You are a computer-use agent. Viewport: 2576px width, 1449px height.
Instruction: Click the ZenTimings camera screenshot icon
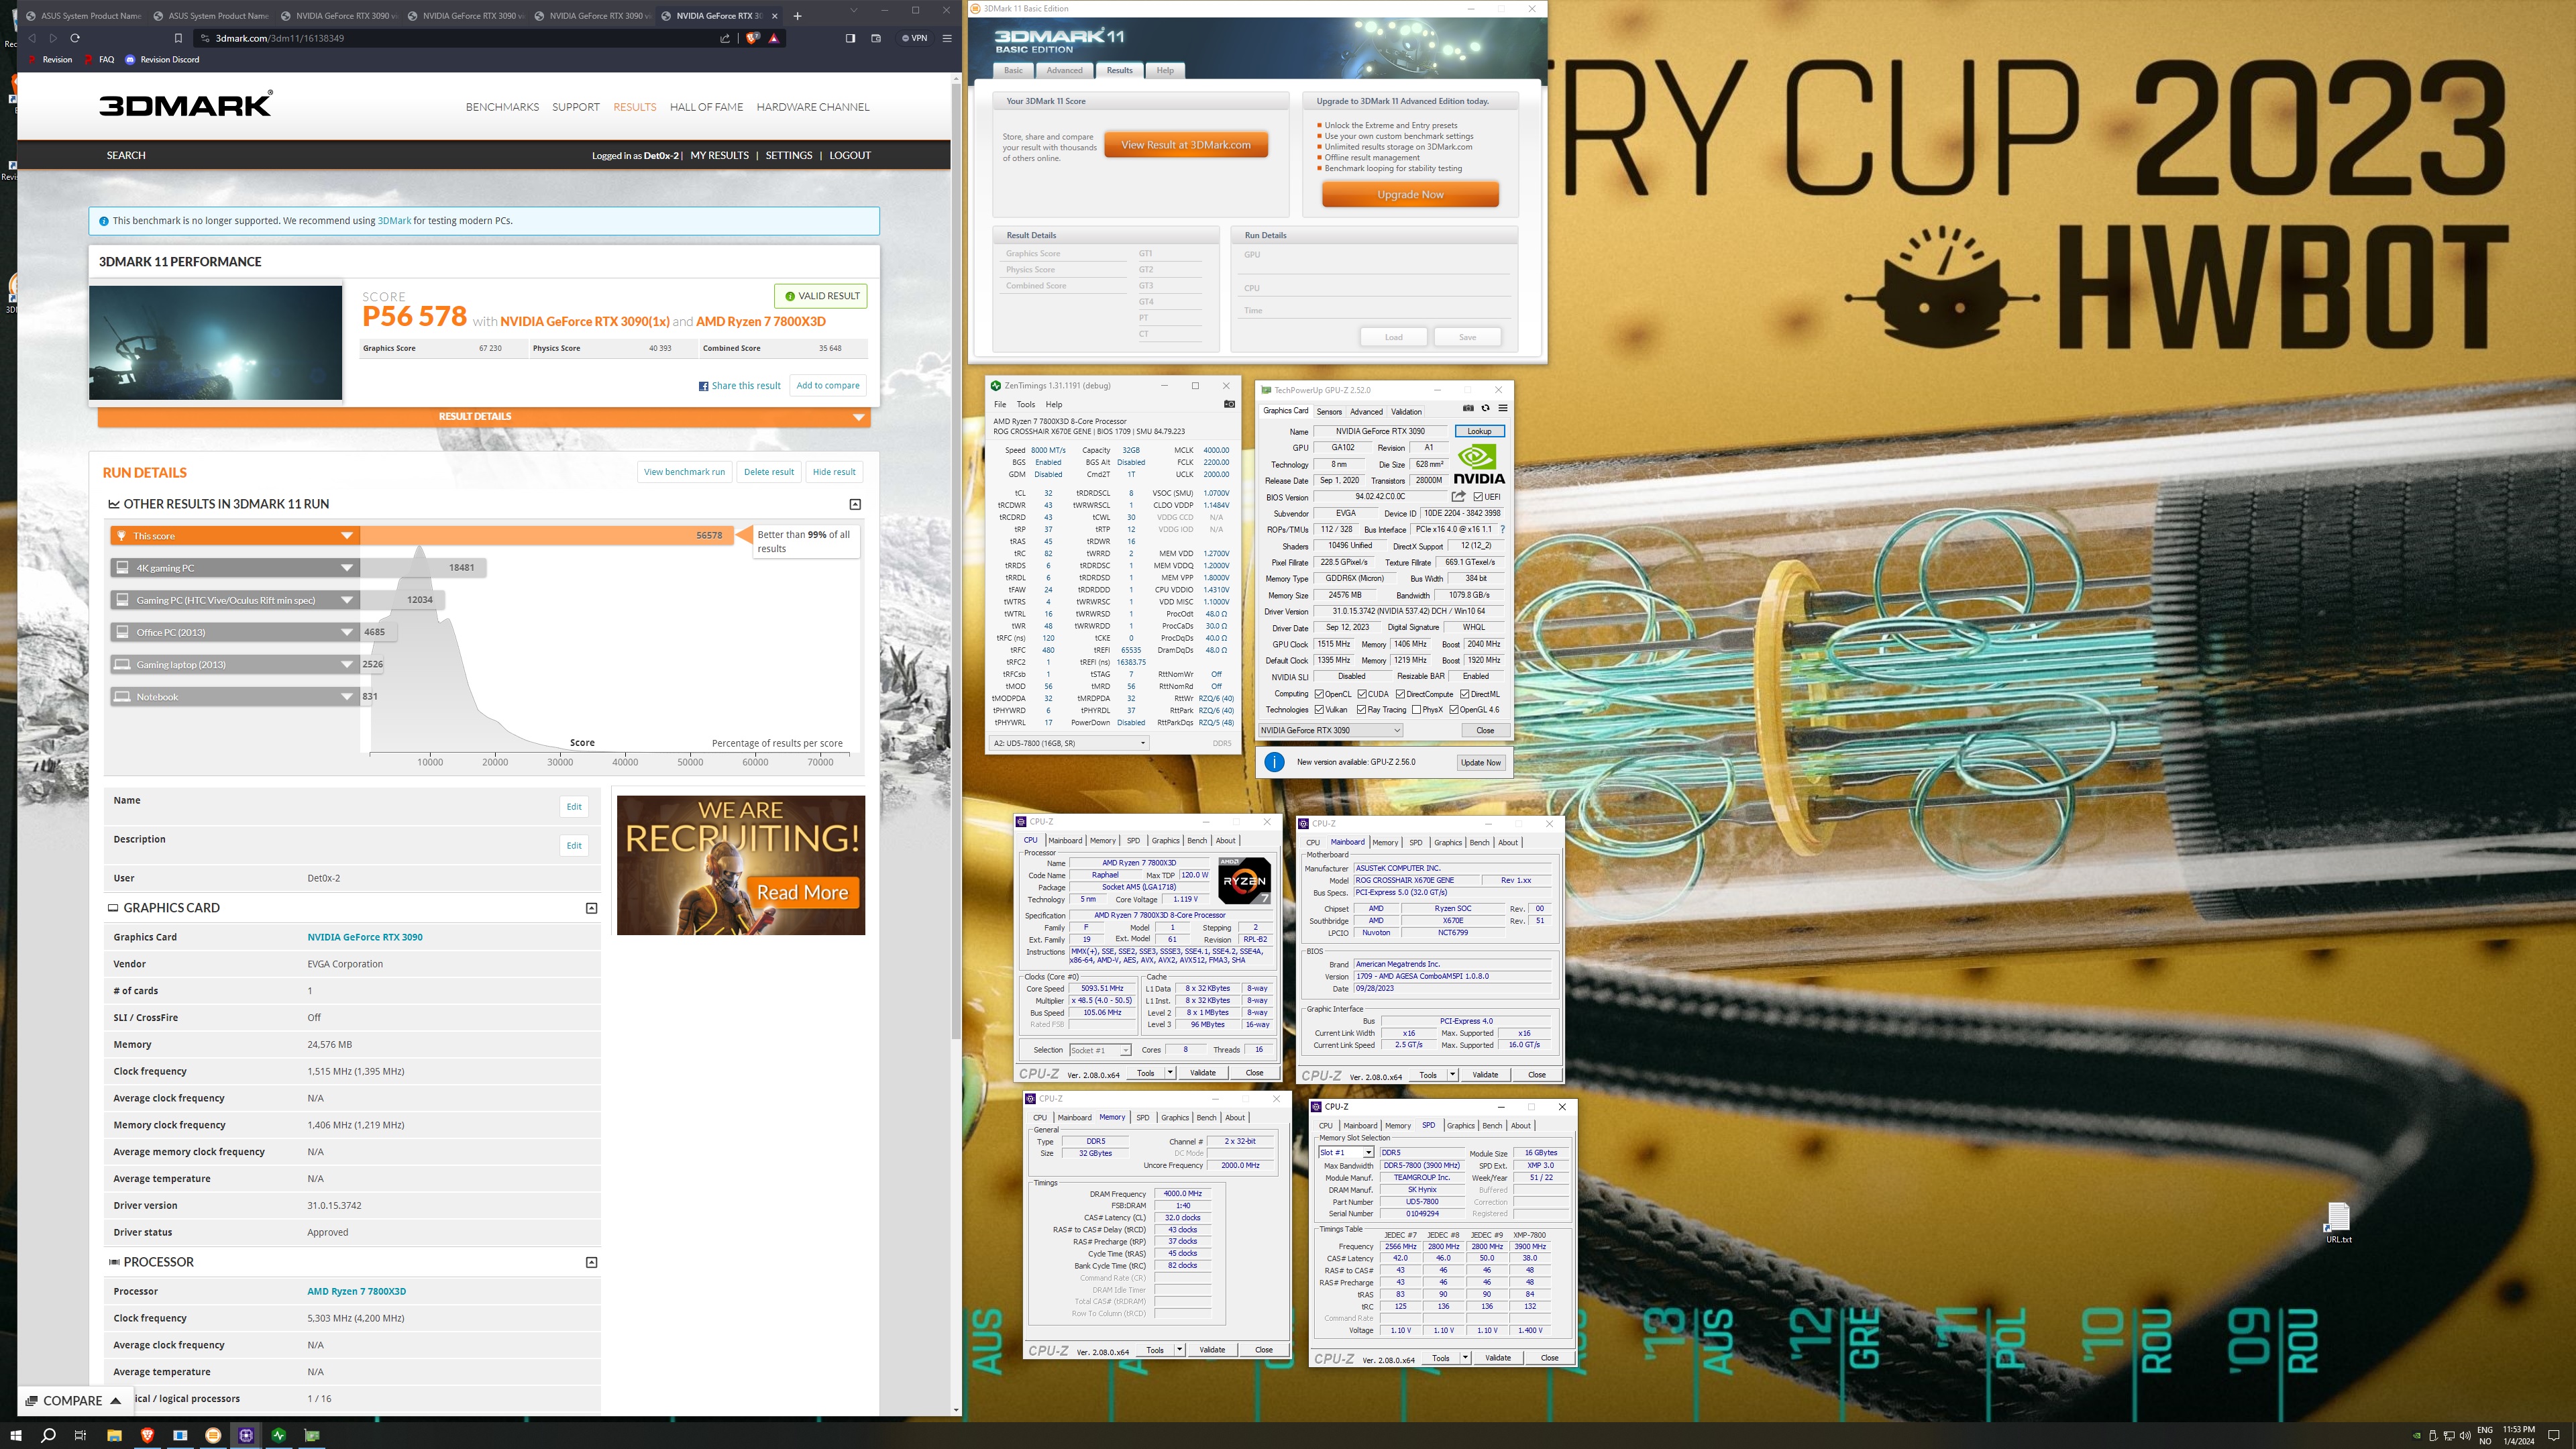pyautogui.click(x=1229, y=404)
